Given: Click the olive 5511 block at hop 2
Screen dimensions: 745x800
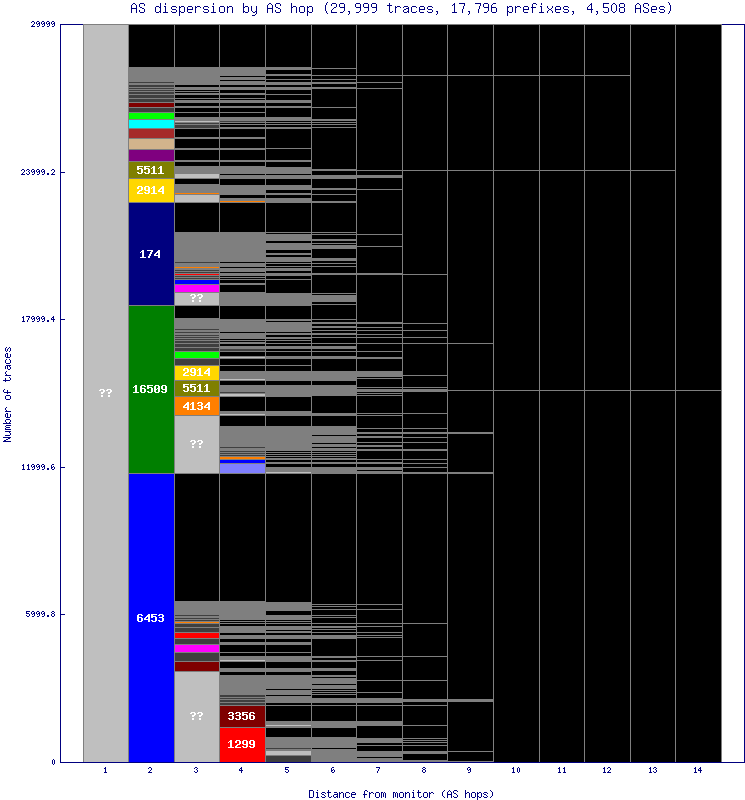Looking at the screenshot, I should pos(151,170).
